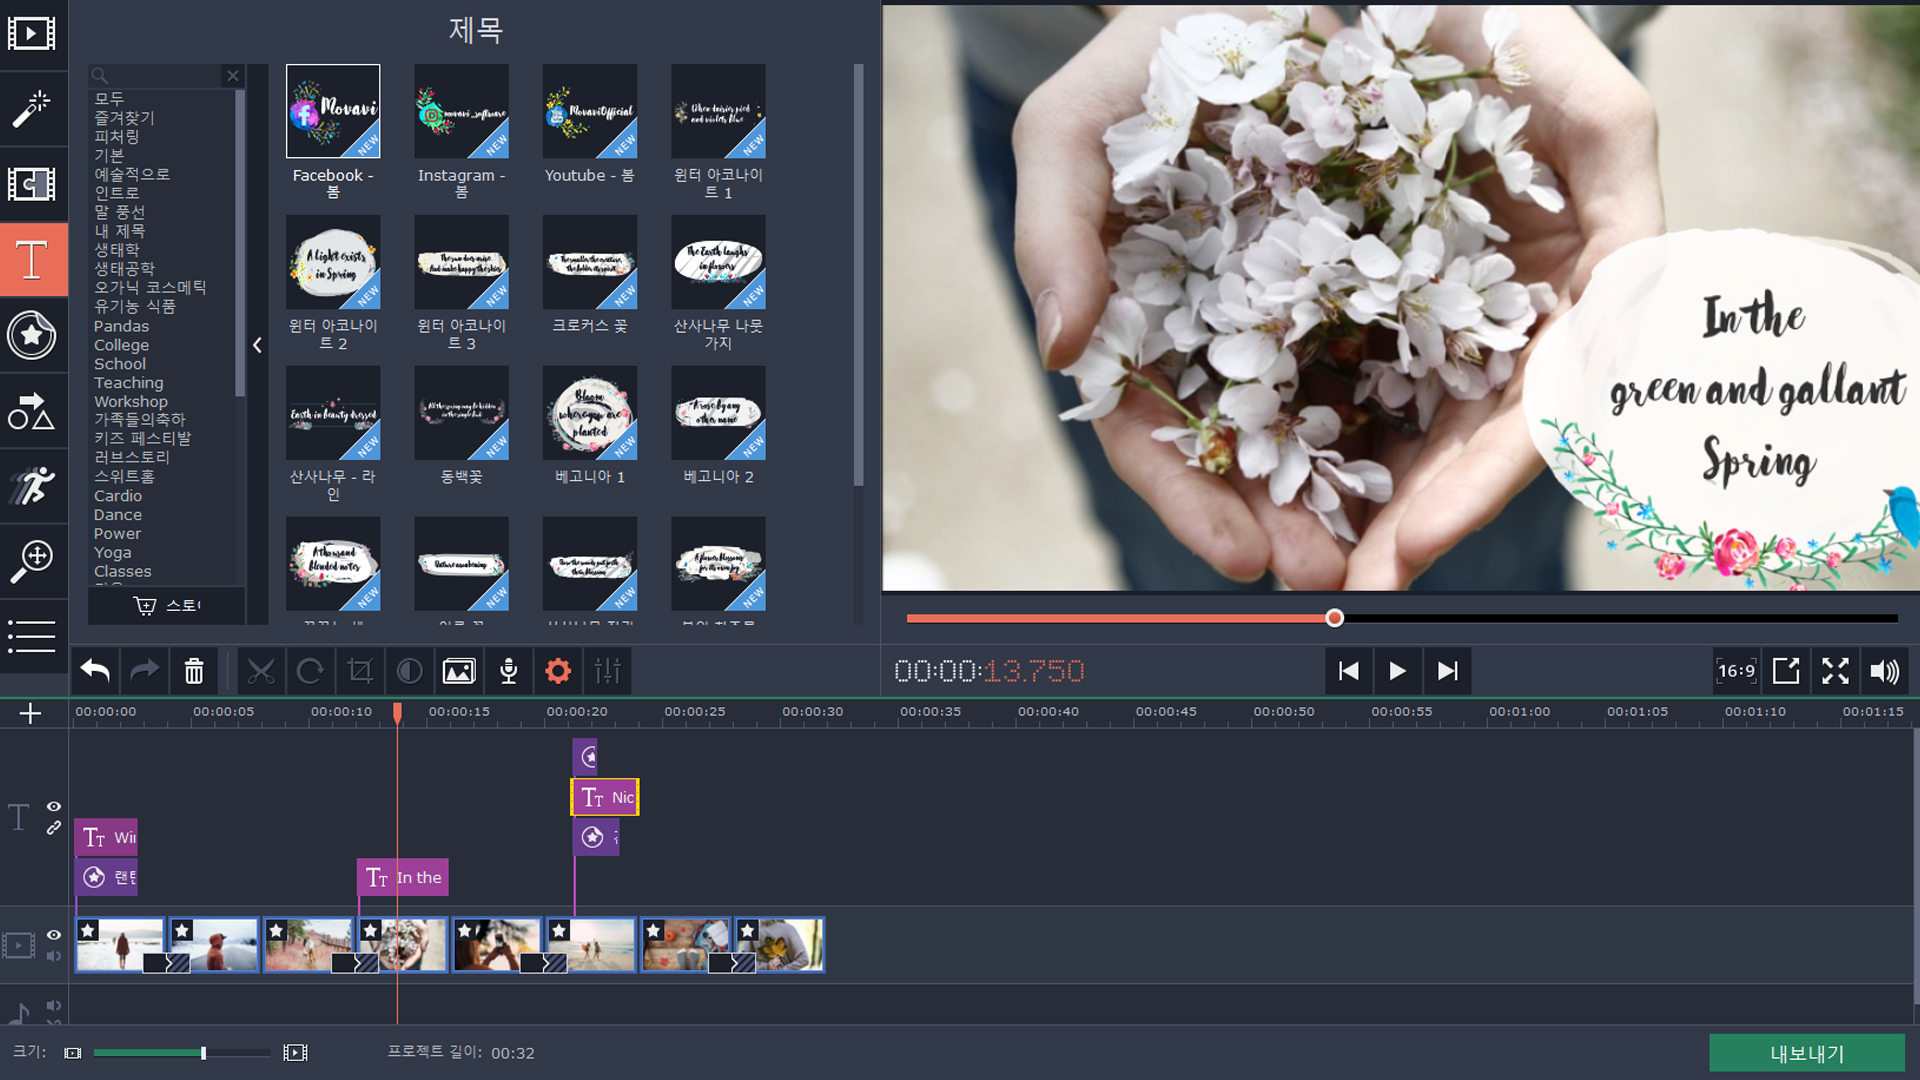Click the record voiceover microphone icon

(x=508, y=671)
